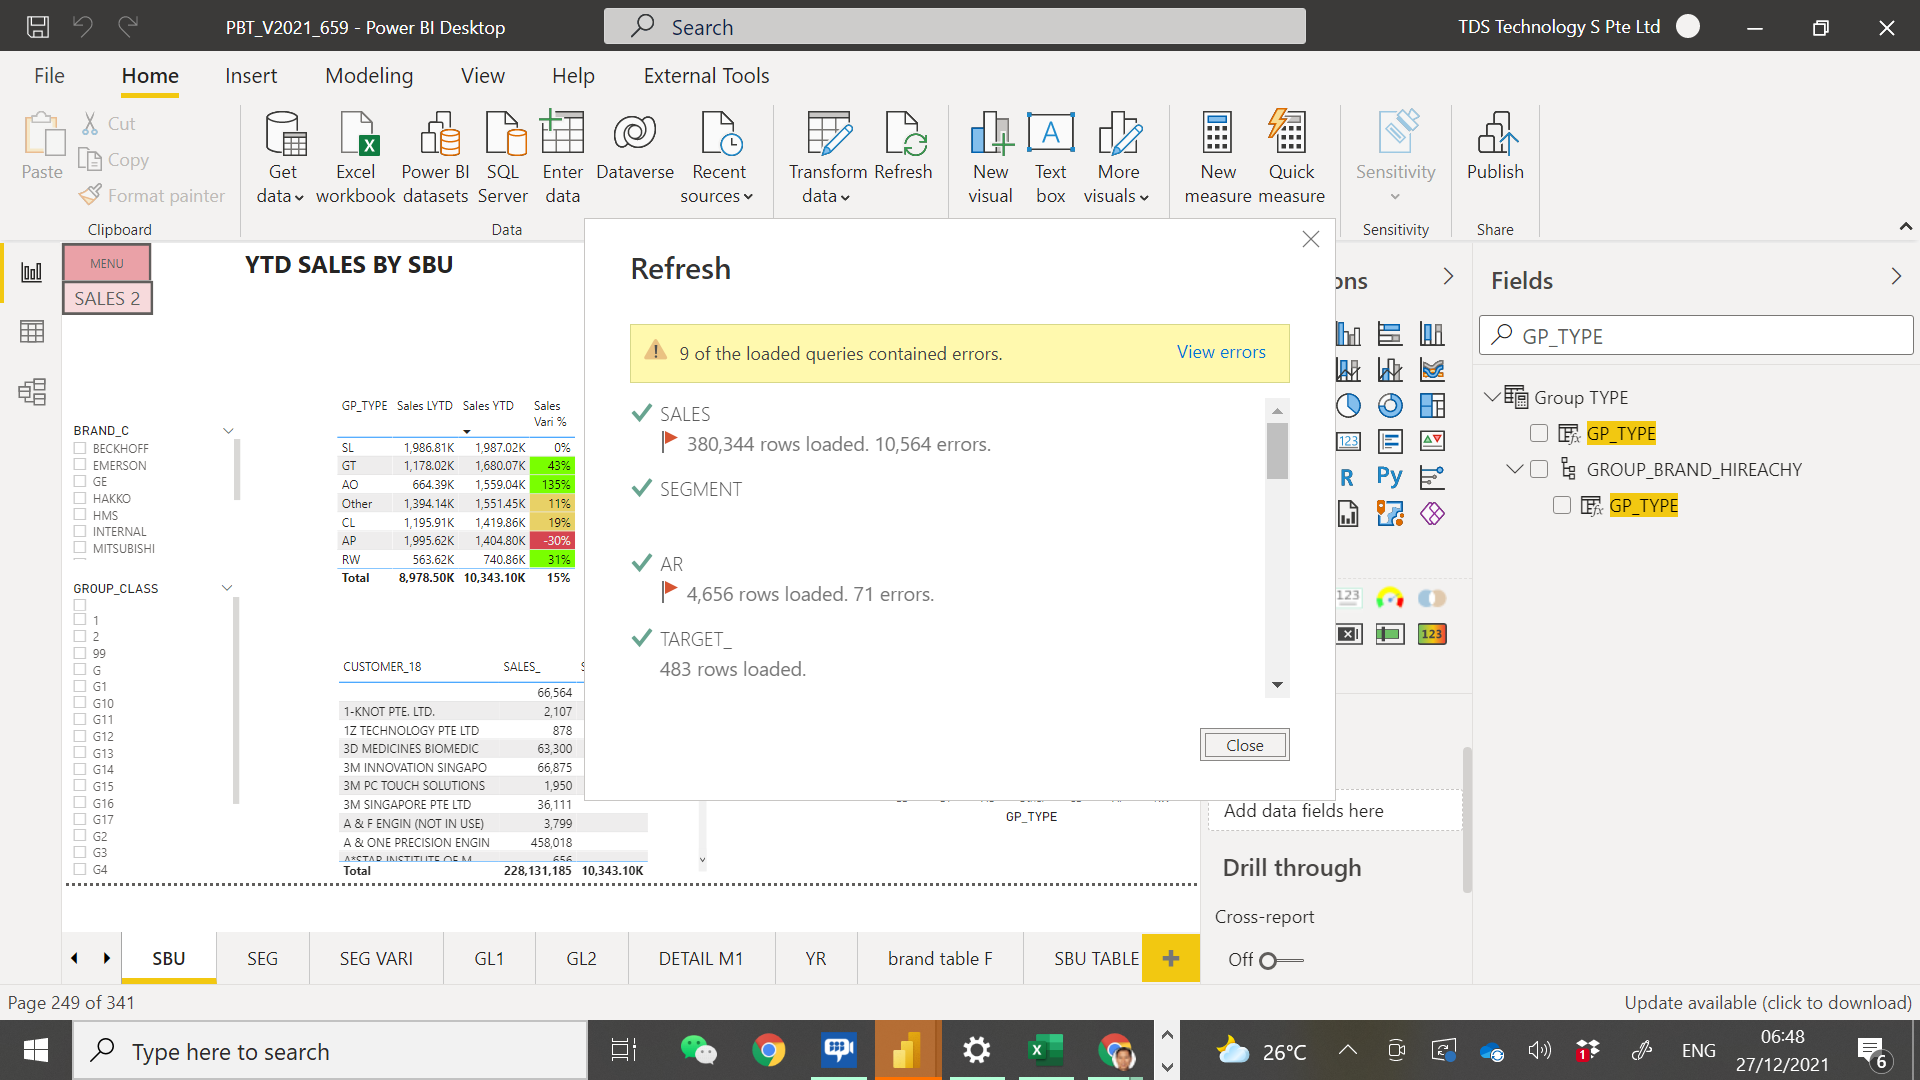
Task: Switch to Report view in left sidebar
Action: 32,272
